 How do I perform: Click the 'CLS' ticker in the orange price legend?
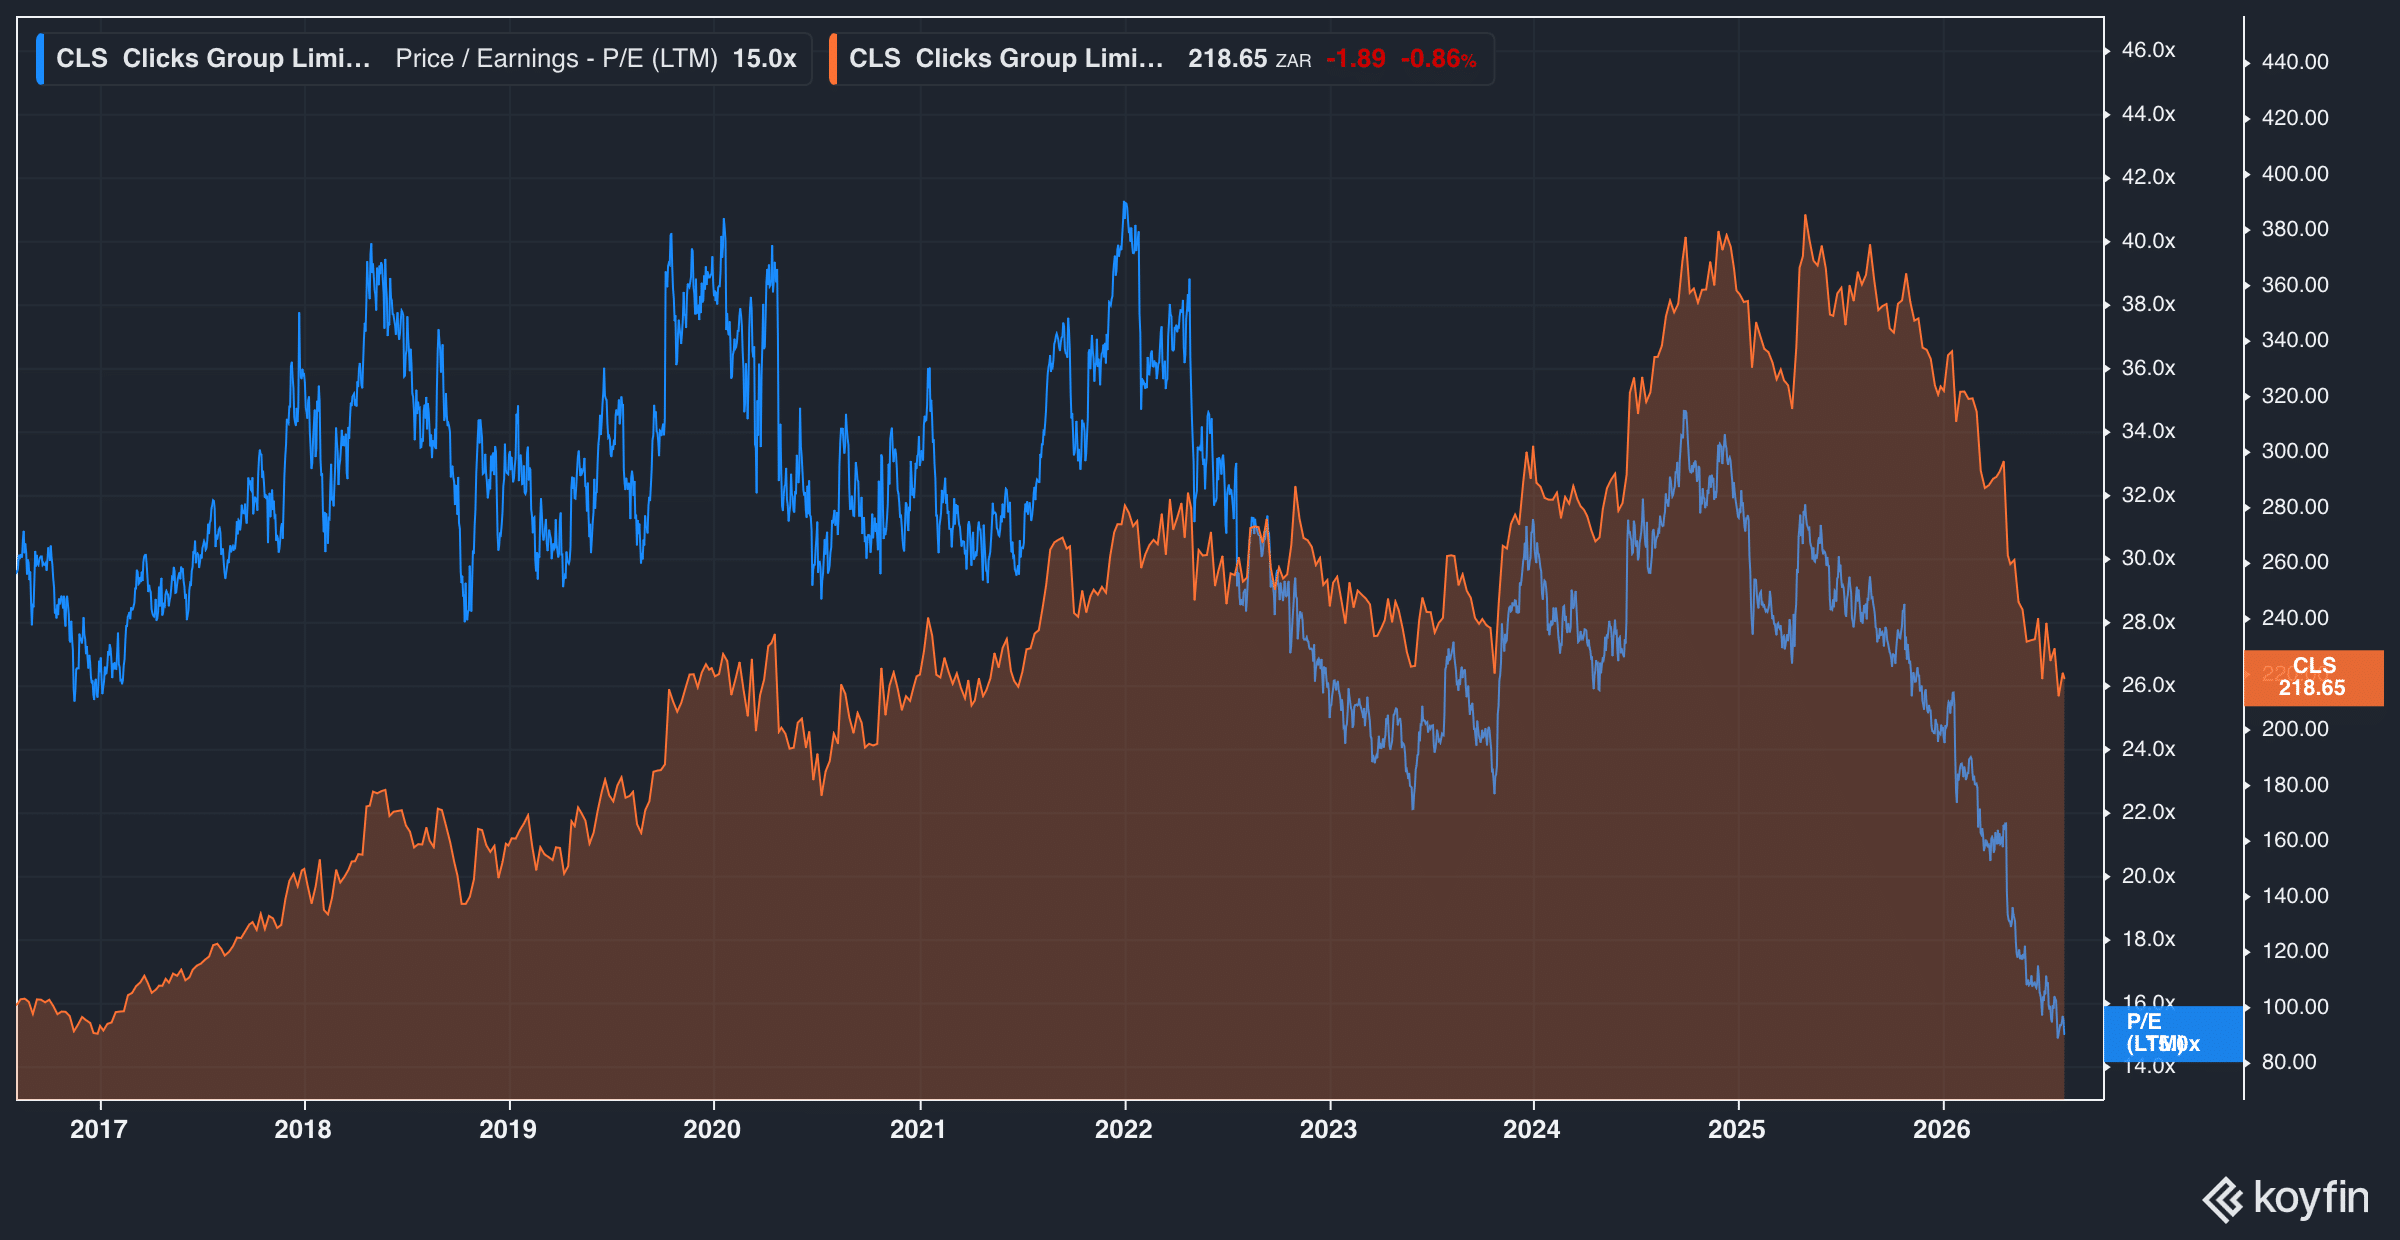tap(874, 59)
